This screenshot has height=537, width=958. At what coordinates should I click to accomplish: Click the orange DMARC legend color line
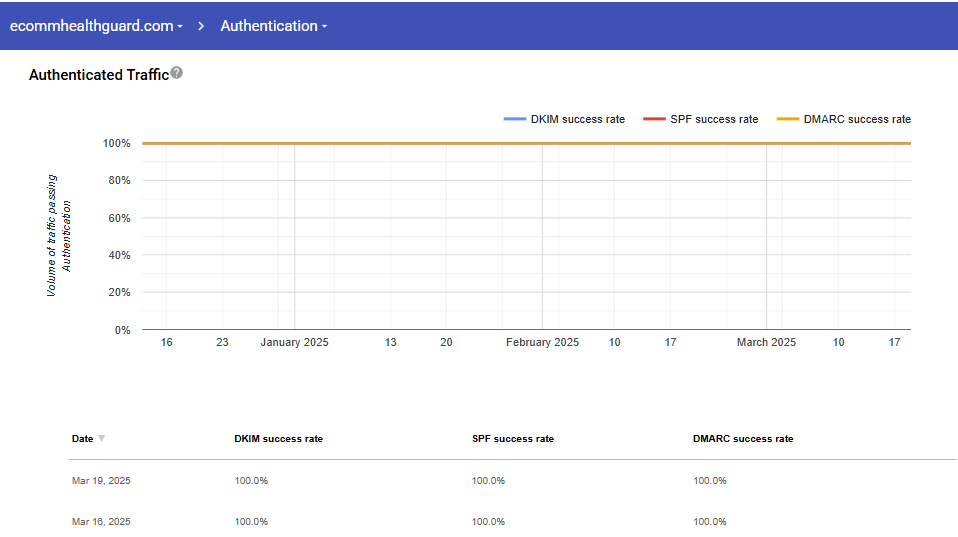[x=788, y=119]
